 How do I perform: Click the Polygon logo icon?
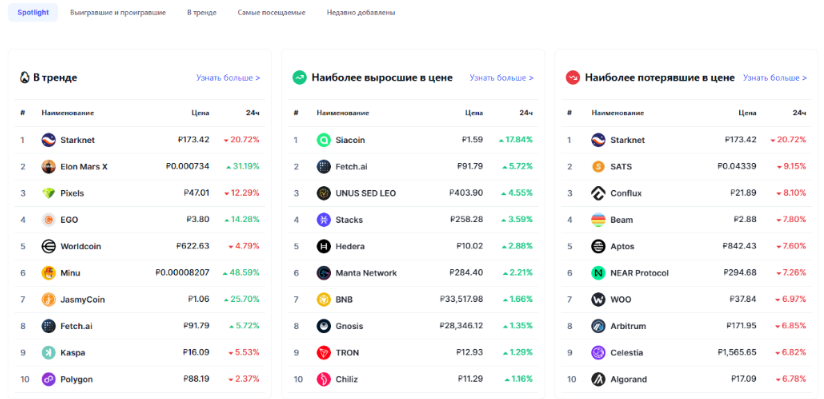(48, 379)
